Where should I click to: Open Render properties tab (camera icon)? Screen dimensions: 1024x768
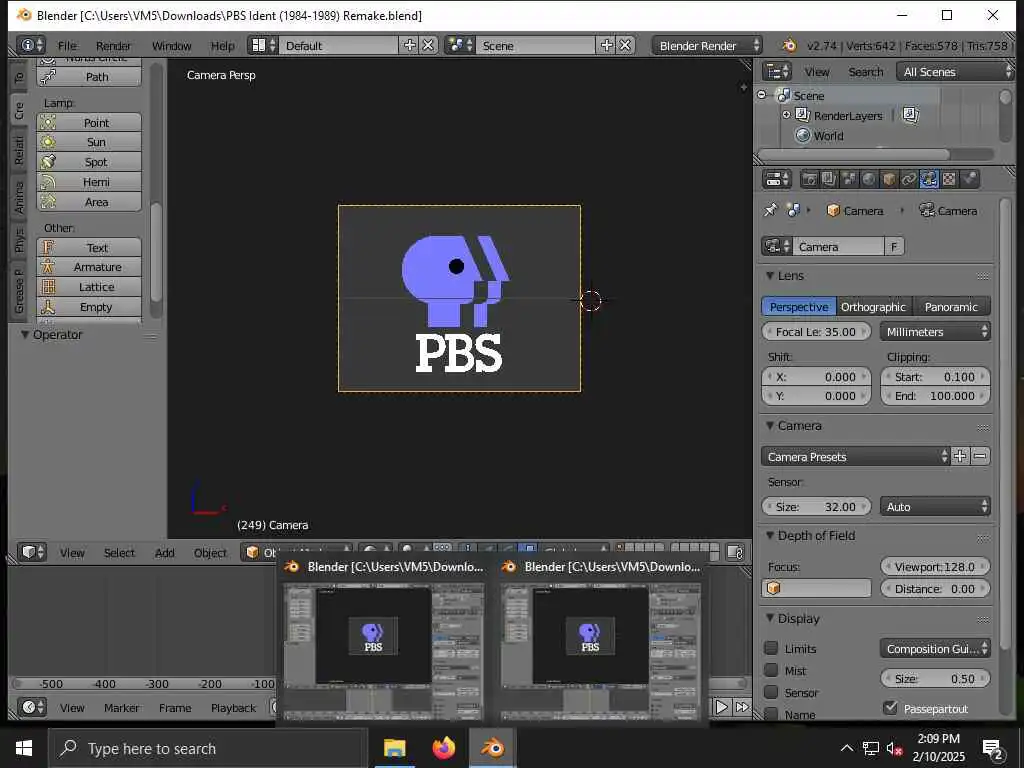click(x=810, y=179)
